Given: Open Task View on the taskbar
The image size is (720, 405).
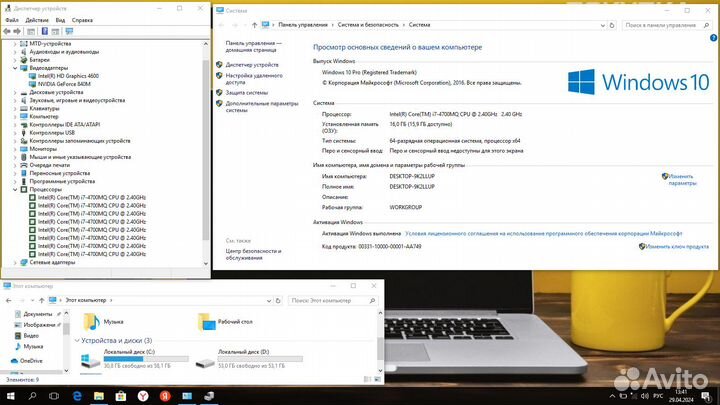Looking at the screenshot, I should click(x=54, y=396).
